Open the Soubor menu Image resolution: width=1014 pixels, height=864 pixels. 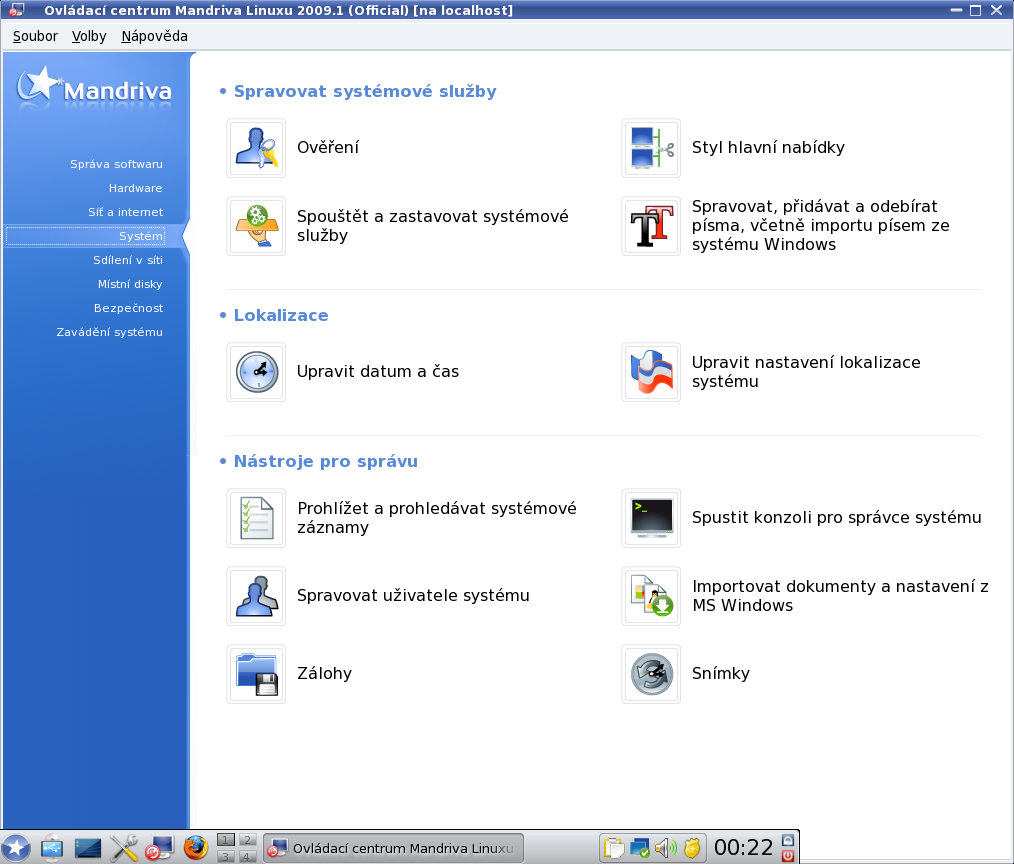click(x=35, y=36)
